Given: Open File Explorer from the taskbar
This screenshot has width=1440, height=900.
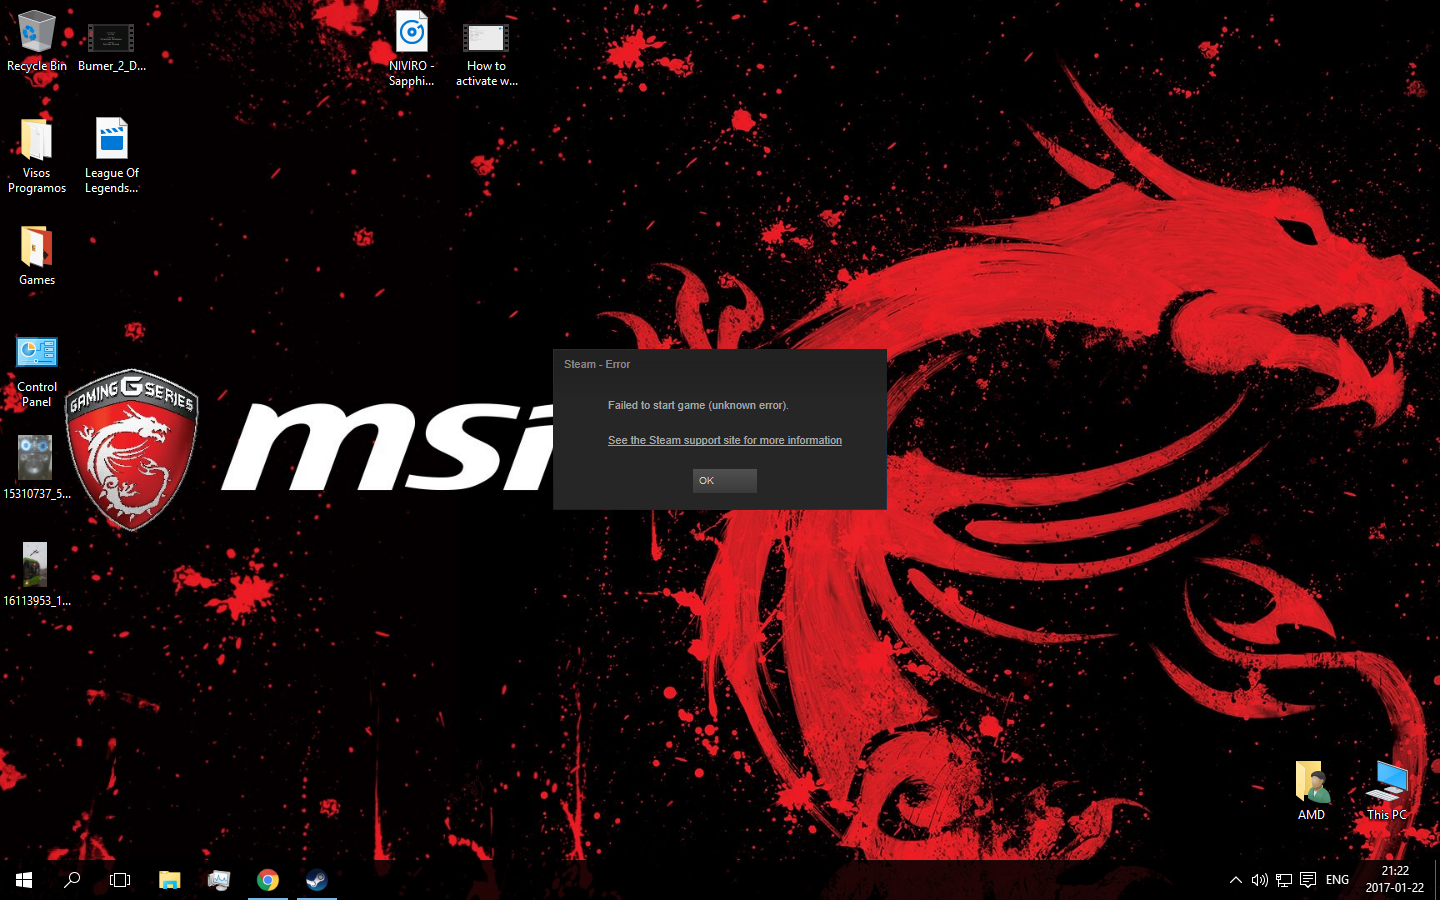Looking at the screenshot, I should pos(170,880).
